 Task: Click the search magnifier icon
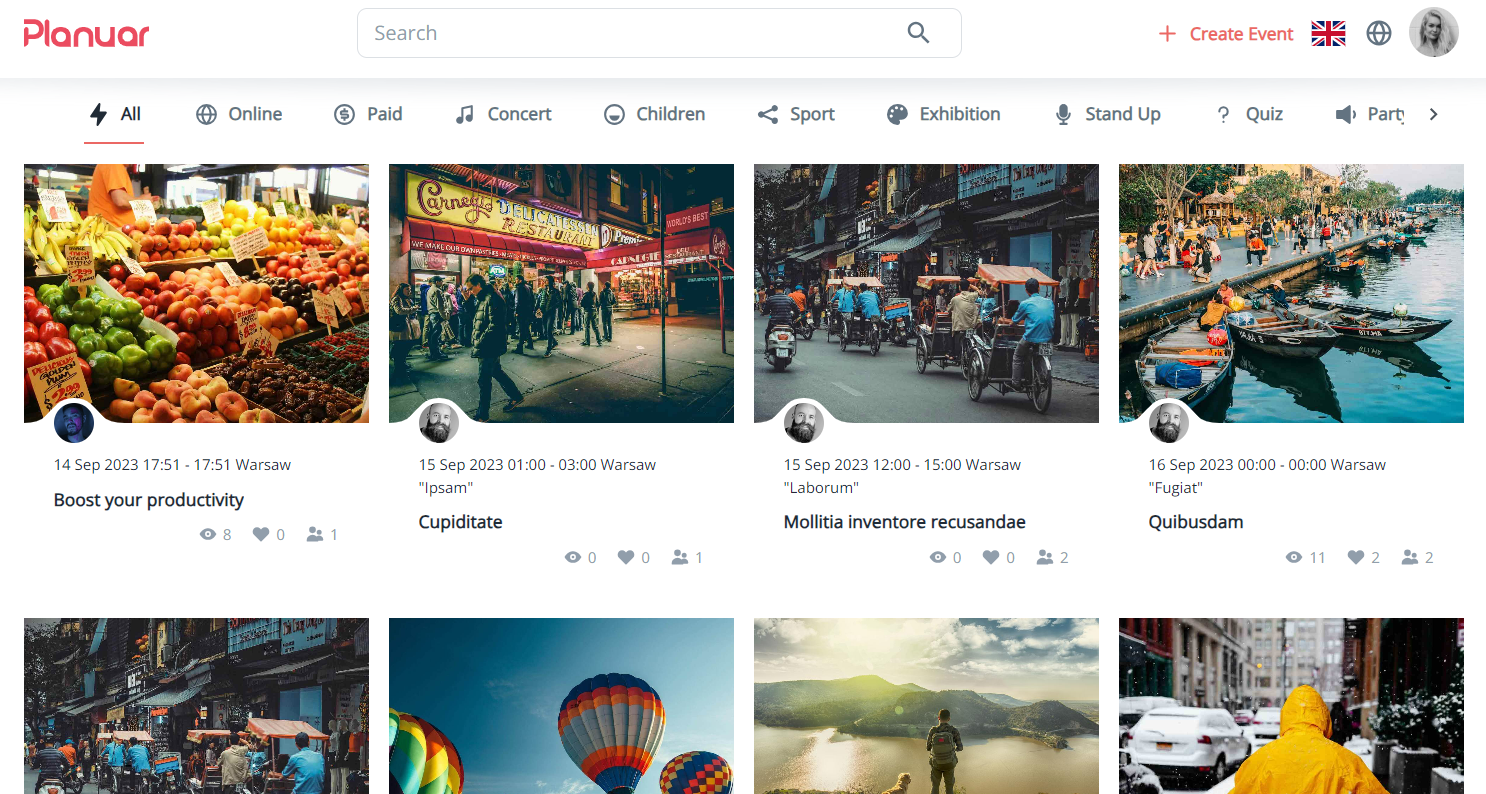pyautogui.click(x=918, y=33)
